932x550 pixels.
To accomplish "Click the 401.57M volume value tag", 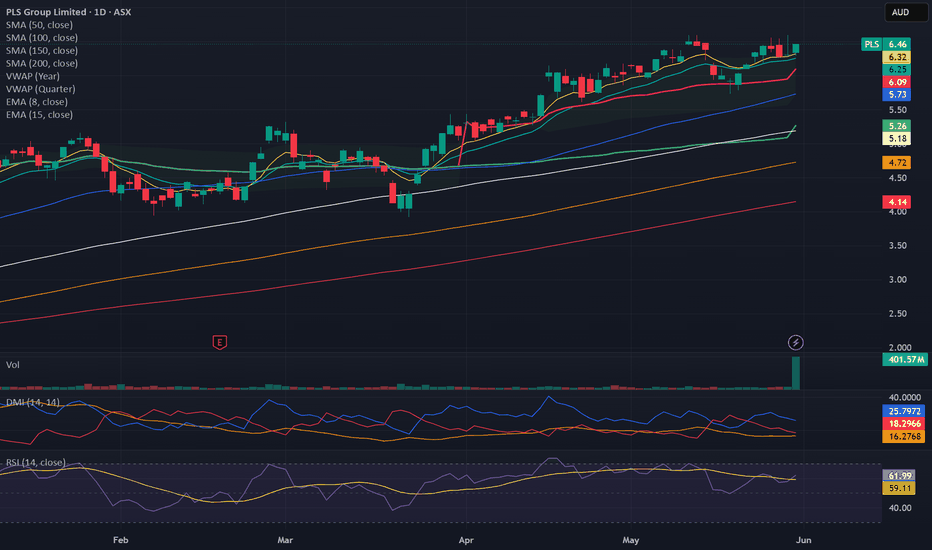I will (x=905, y=360).
